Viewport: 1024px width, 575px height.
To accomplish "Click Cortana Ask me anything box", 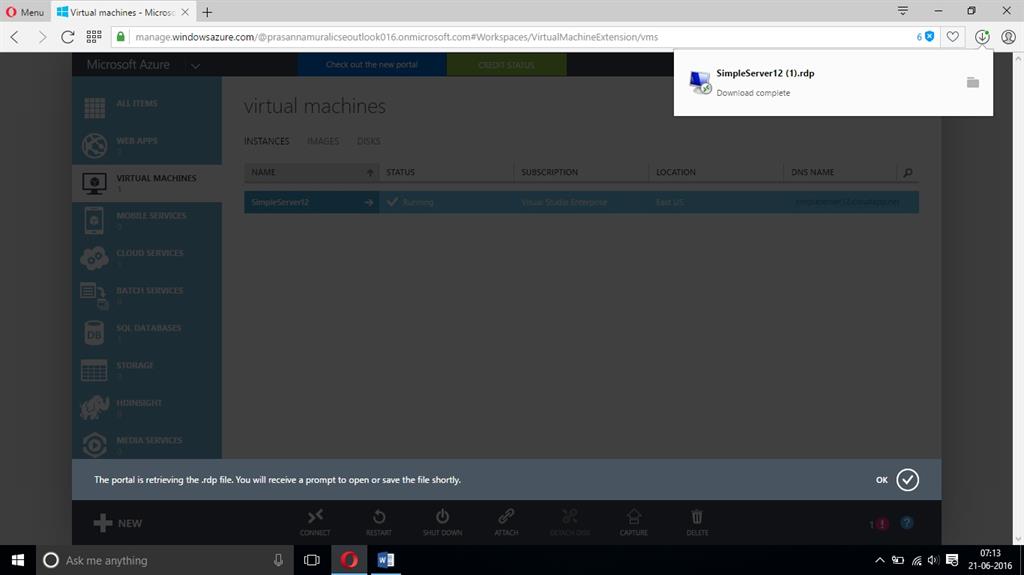I will (x=165, y=560).
